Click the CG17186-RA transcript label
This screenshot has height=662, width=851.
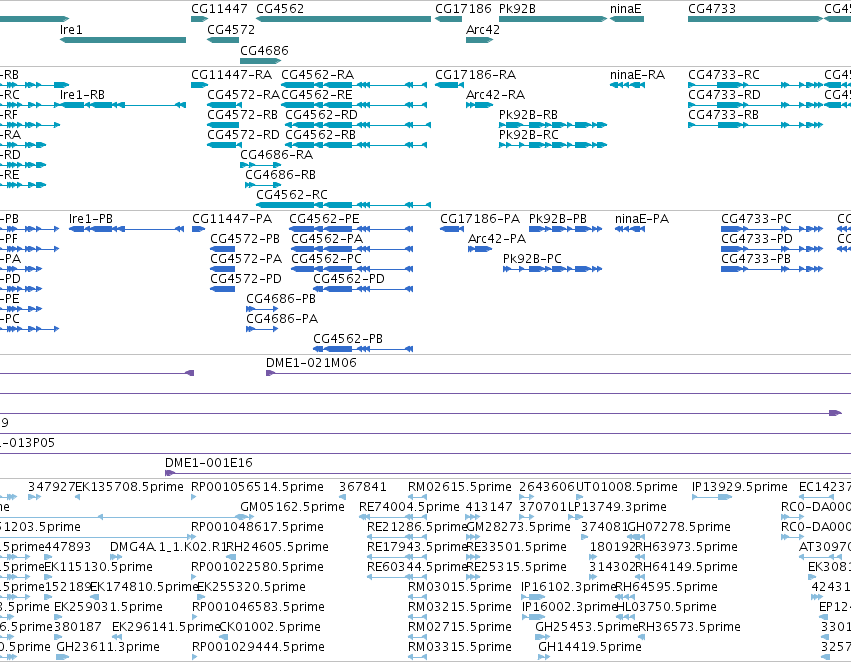tap(475, 74)
